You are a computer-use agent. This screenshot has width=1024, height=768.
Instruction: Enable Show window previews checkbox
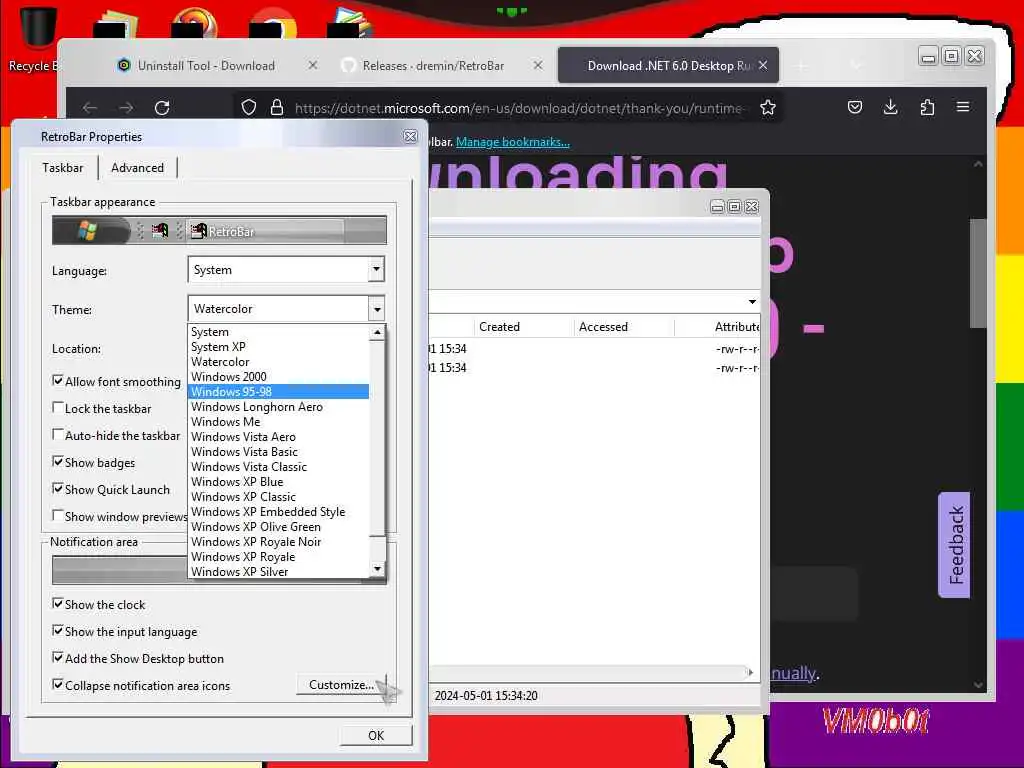click(x=58, y=515)
